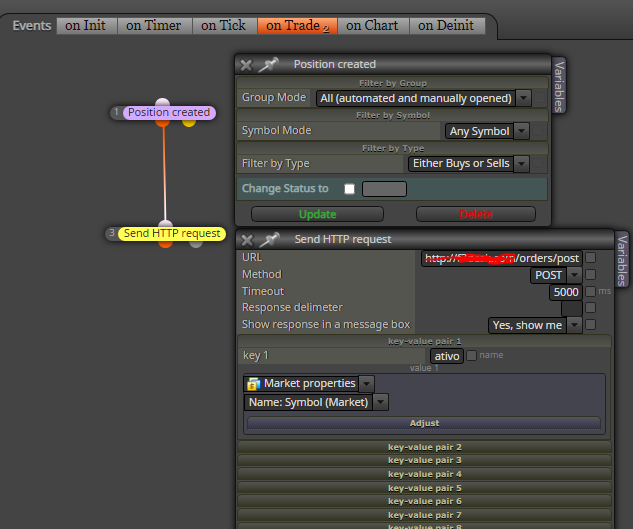Switch to the on Tick tab
Image resolution: width=633 pixels, height=529 pixels.
tap(224, 26)
